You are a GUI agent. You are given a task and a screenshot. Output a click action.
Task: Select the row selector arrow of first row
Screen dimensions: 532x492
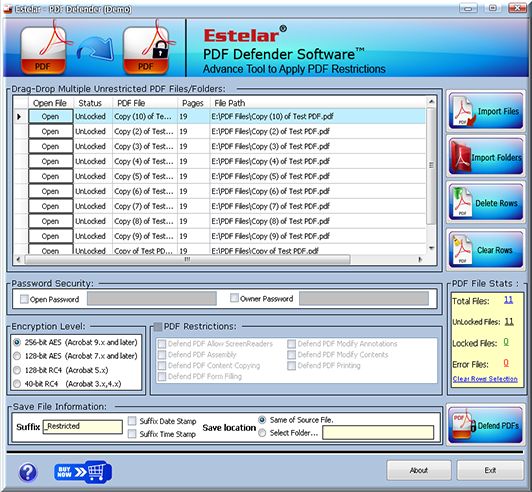pos(20,116)
